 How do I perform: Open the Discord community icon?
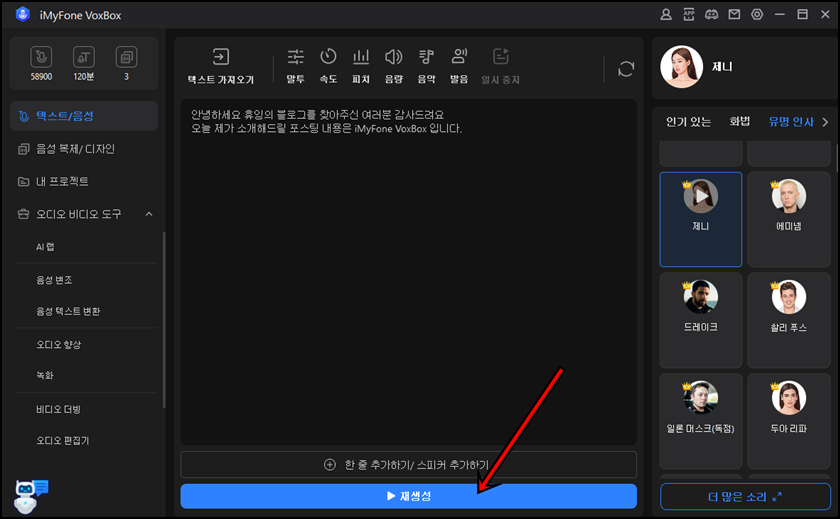pos(711,14)
